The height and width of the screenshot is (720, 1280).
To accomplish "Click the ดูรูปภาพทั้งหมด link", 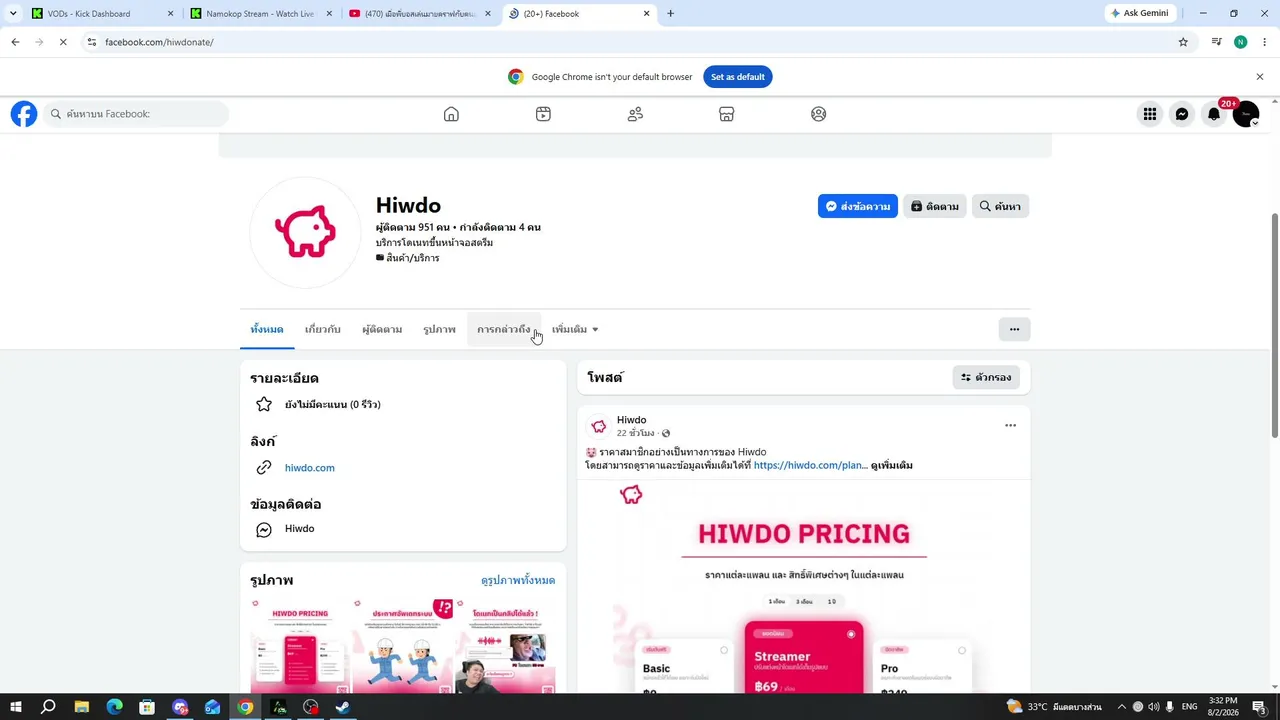I will point(518,580).
